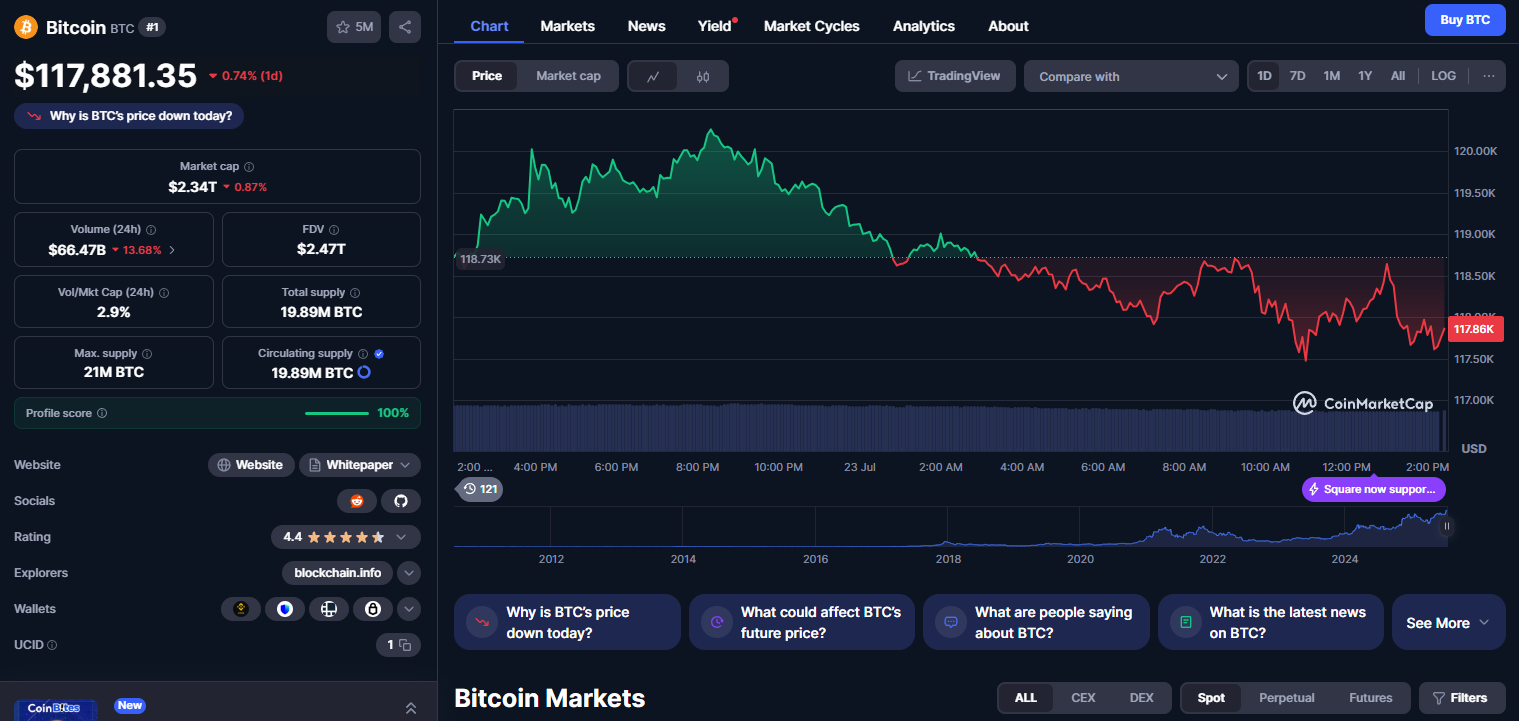Click the Buy BTC button
Screen dimensions: 1519x721
point(1465,20)
